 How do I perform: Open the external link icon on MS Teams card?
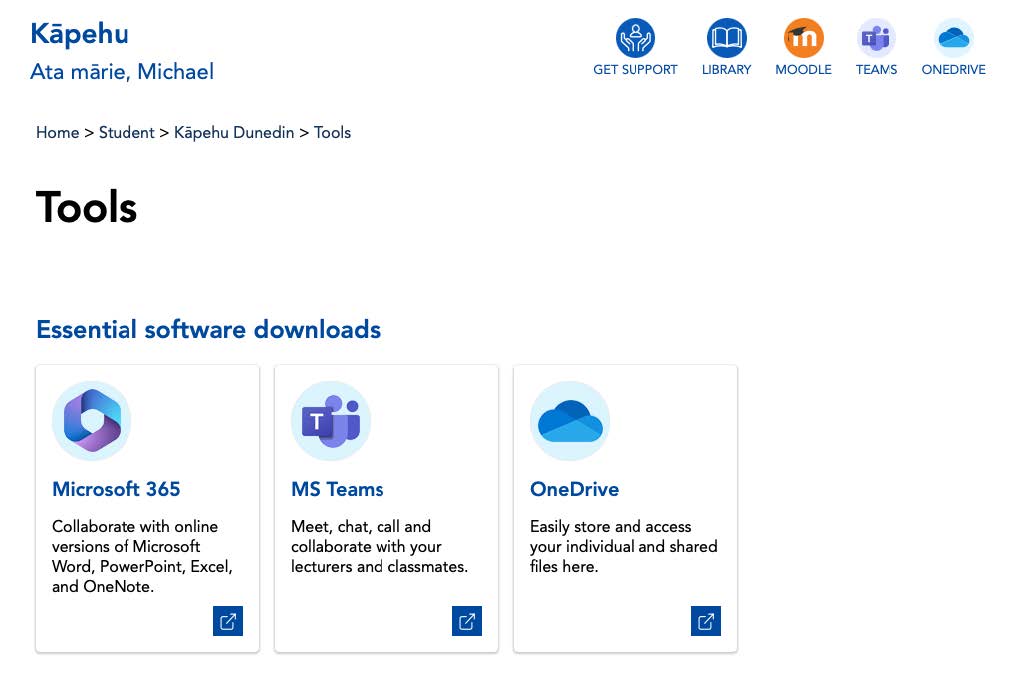tap(467, 620)
